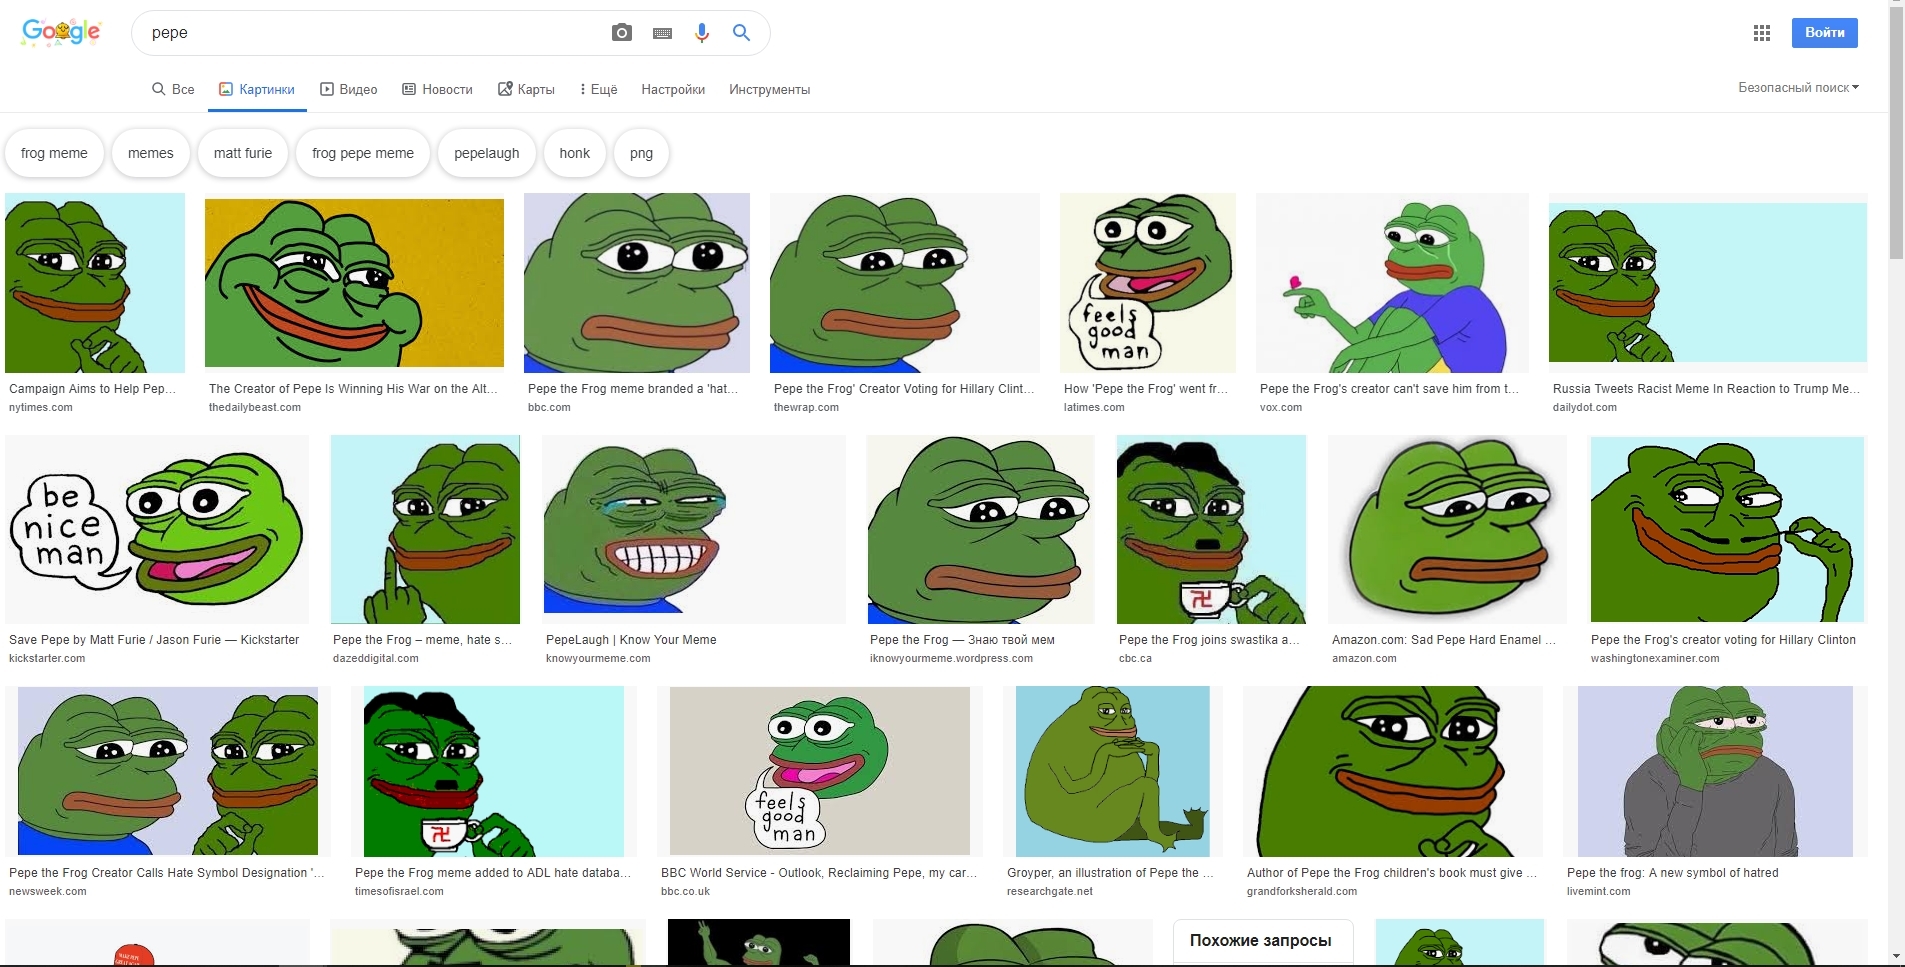Image resolution: width=1905 pixels, height=967 pixels.
Task: Open the latimes.com 'feels good man' image
Action: tap(1148, 283)
